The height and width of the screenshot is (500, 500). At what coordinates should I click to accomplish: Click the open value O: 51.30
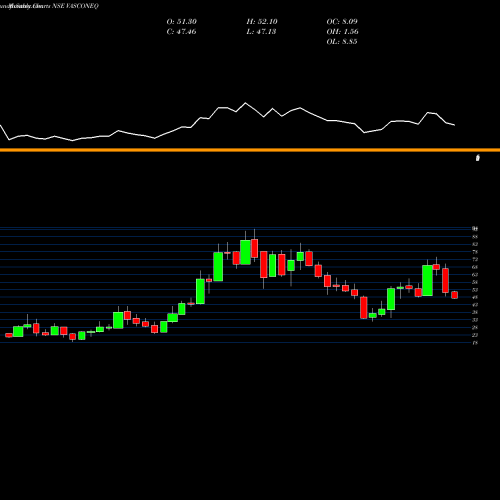pyautogui.click(x=182, y=22)
